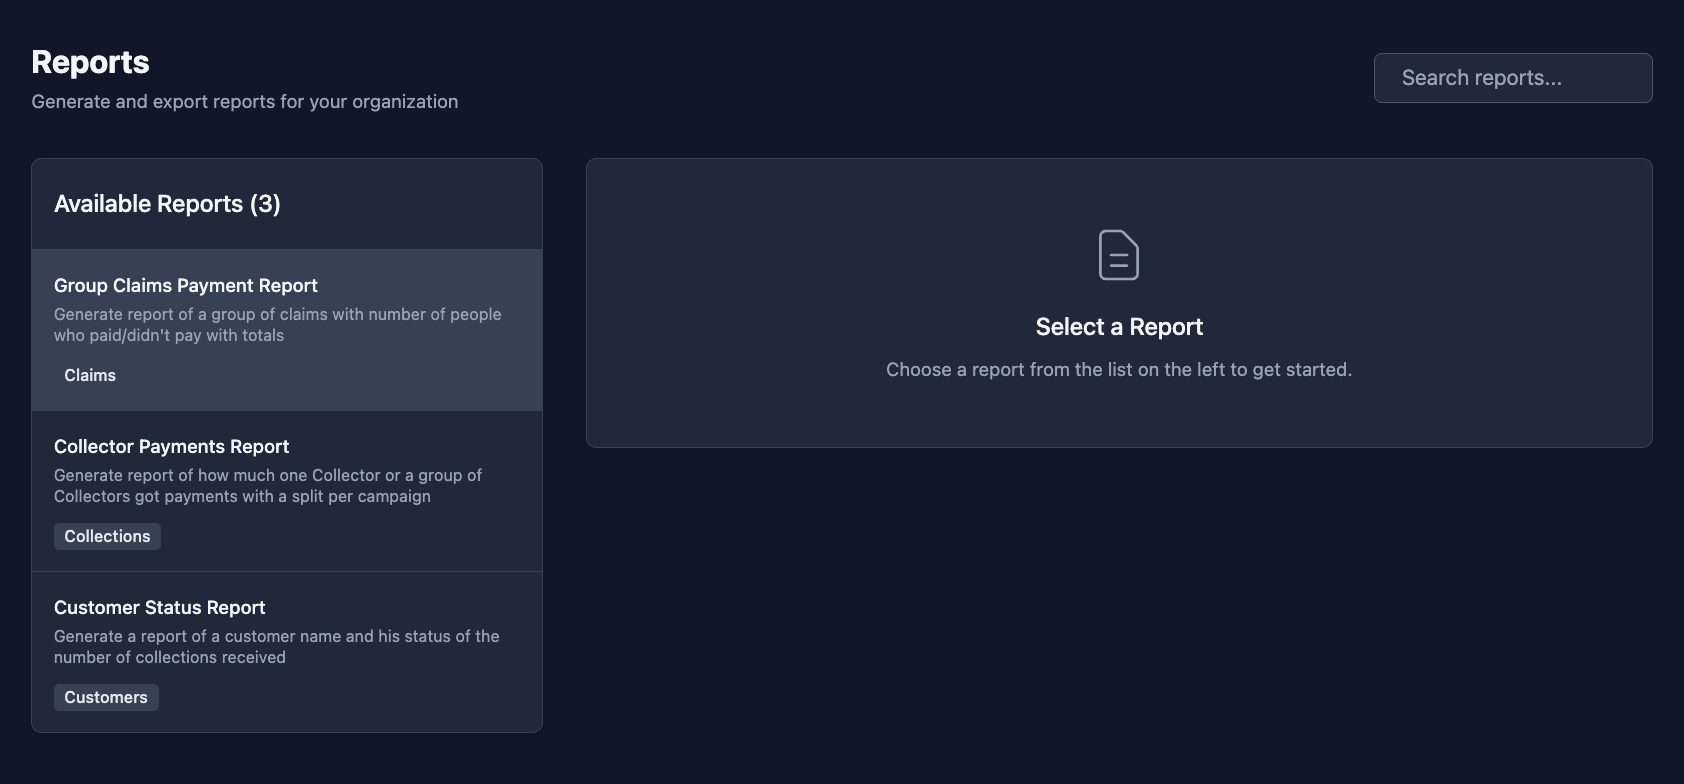The width and height of the screenshot is (1684, 784).
Task: Focus the Search reports input field
Action: (x=1512, y=78)
